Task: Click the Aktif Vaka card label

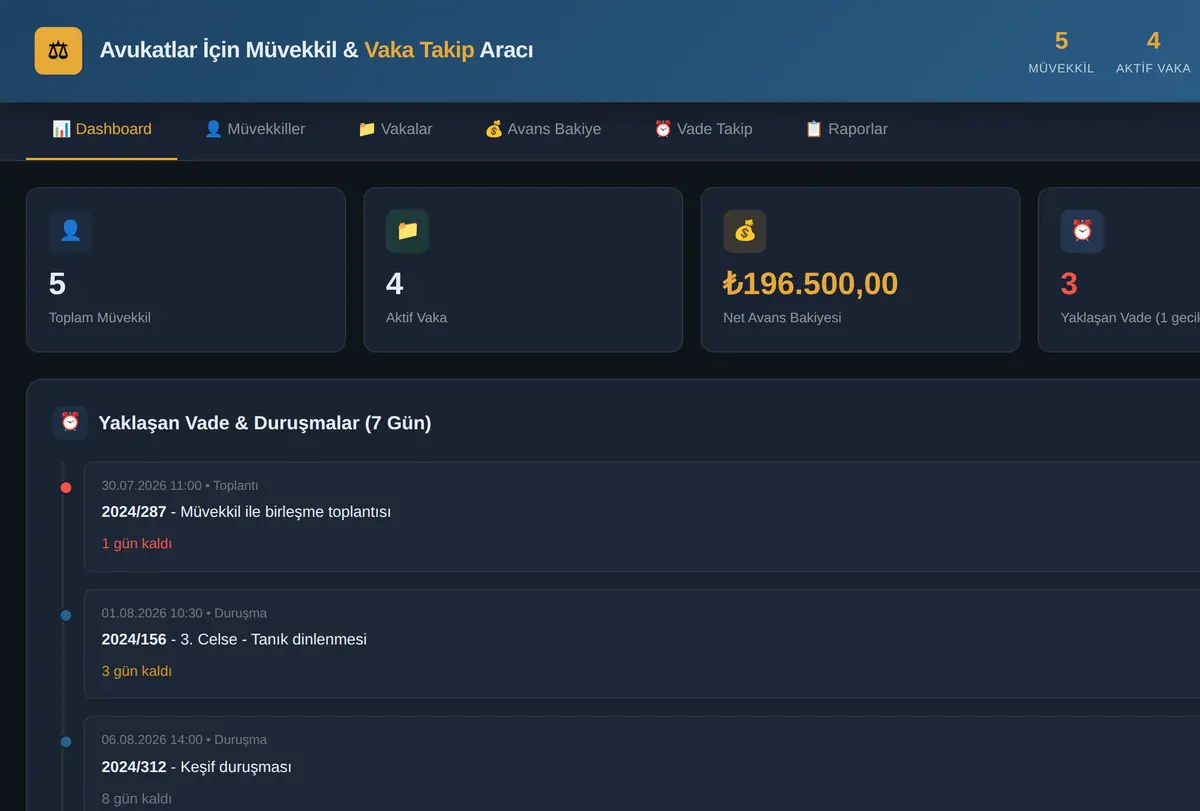Action: pyautogui.click(x=416, y=317)
